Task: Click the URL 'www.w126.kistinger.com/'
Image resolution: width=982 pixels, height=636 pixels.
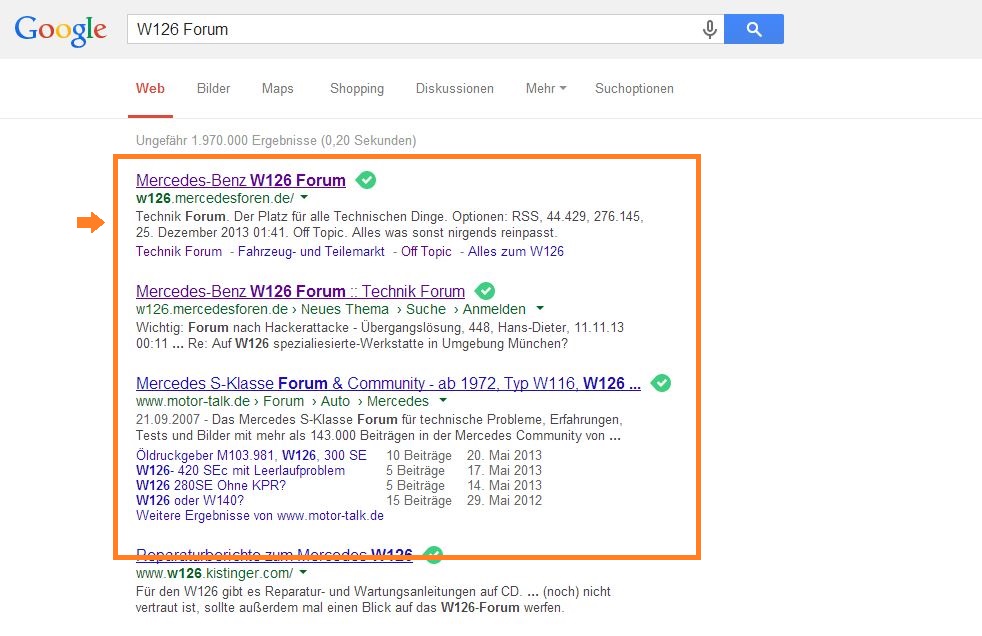Action: coord(214,573)
